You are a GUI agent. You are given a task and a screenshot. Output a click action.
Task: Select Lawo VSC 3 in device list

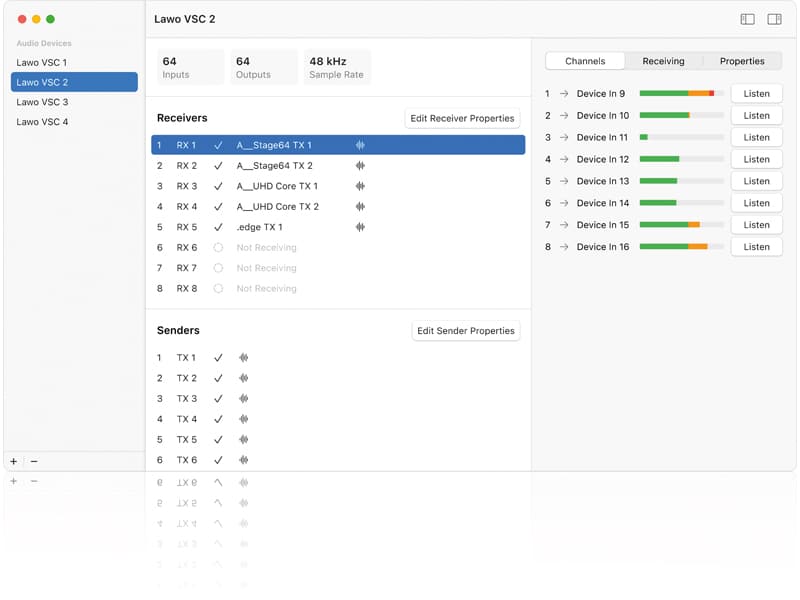[42, 102]
